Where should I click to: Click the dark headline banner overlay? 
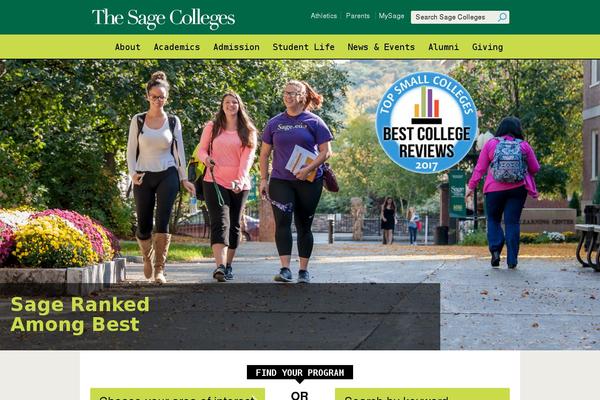tap(220, 316)
